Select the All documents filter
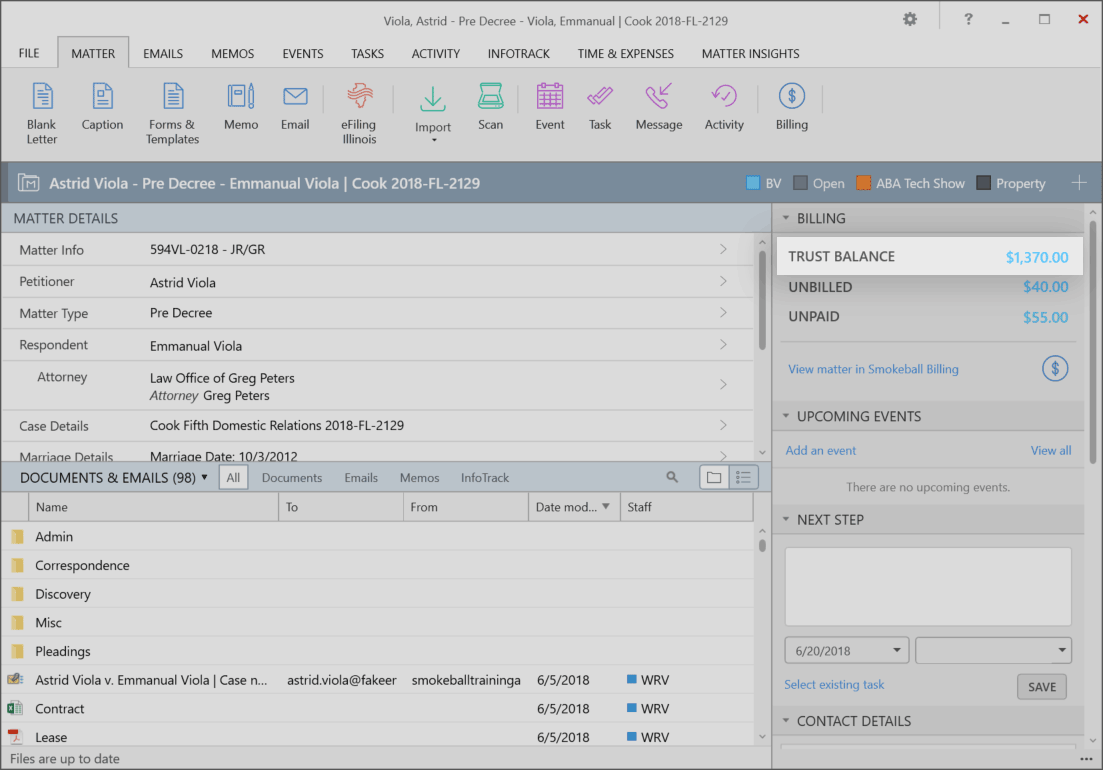Screen dimensions: 1103x770 tap(233, 478)
